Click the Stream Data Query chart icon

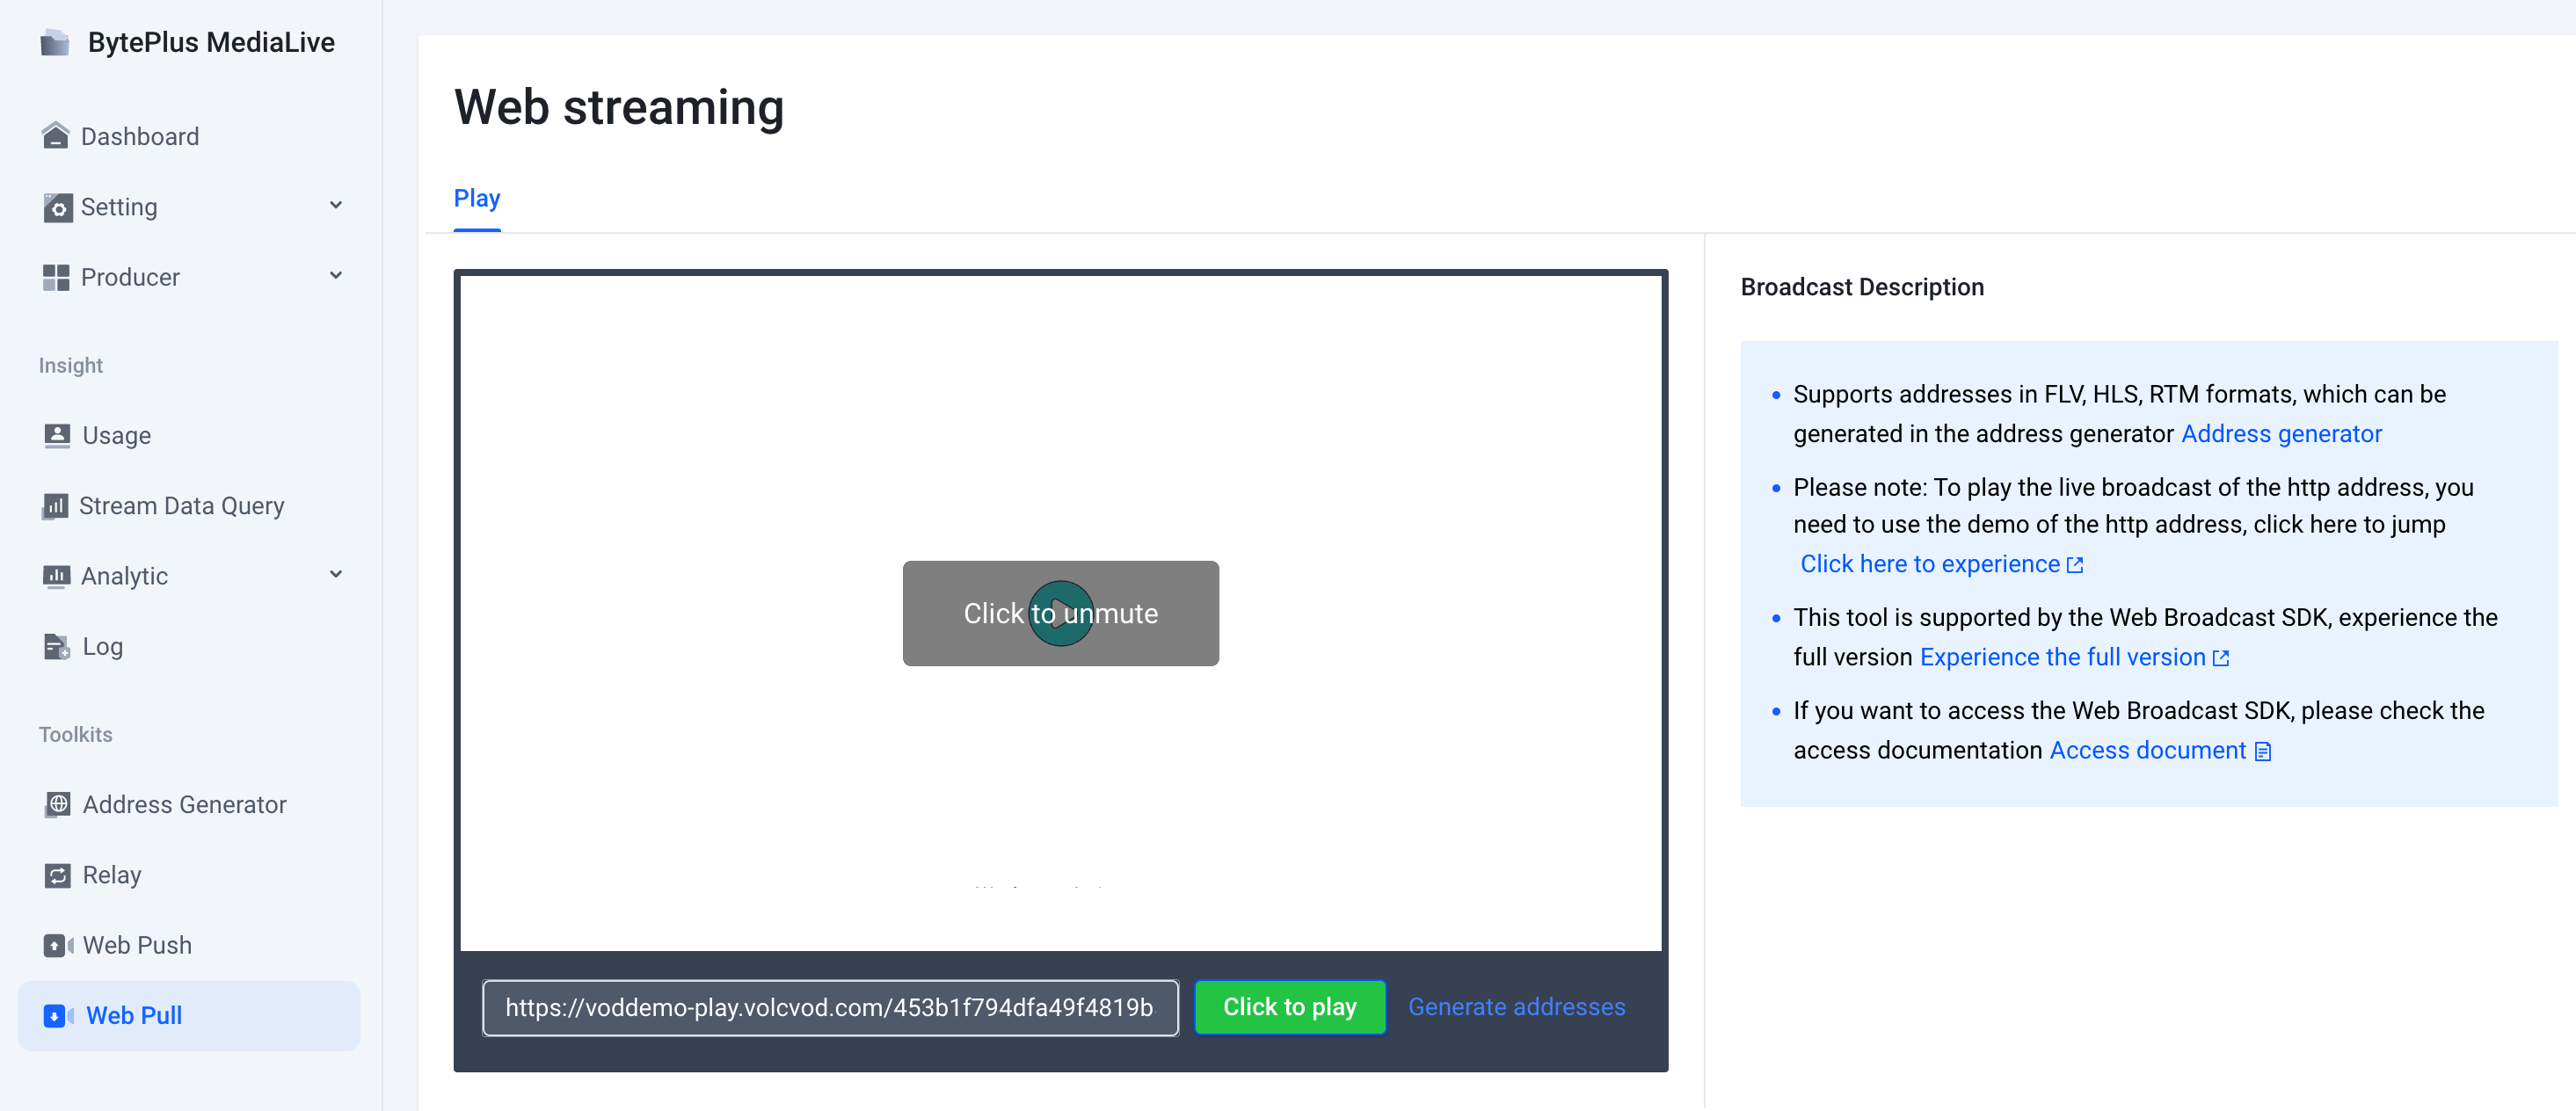pos(56,506)
